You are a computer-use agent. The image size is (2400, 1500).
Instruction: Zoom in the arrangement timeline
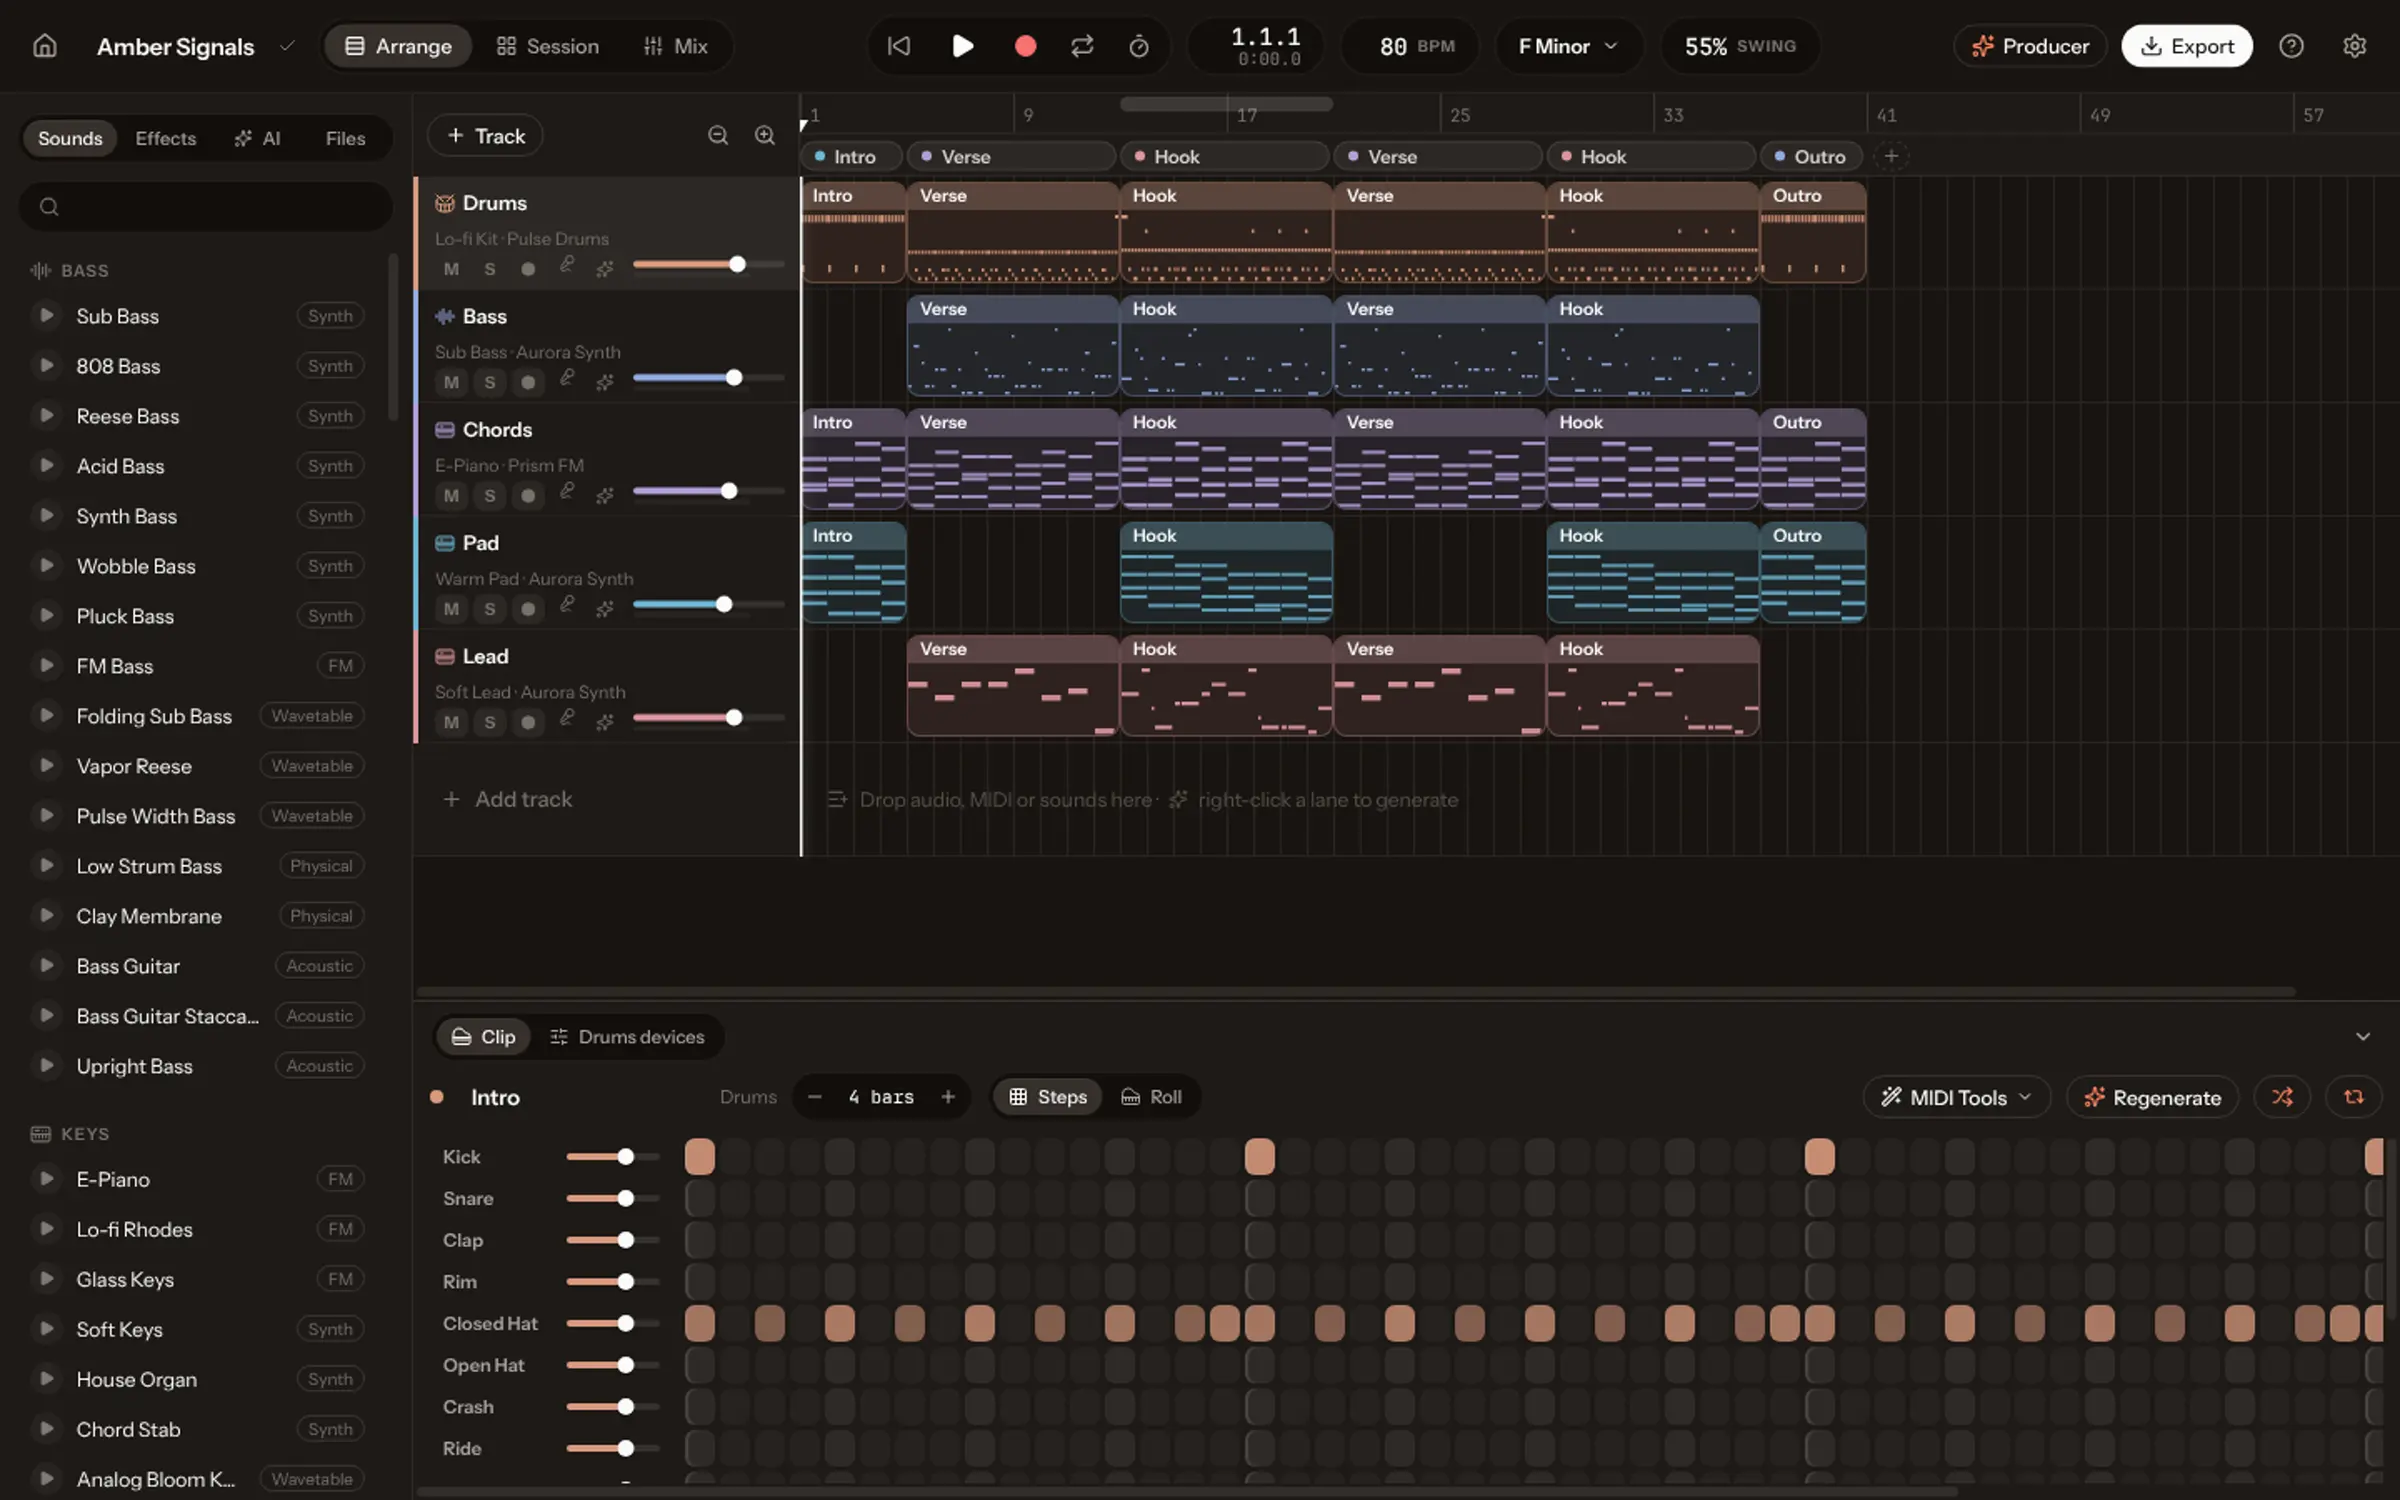click(765, 135)
